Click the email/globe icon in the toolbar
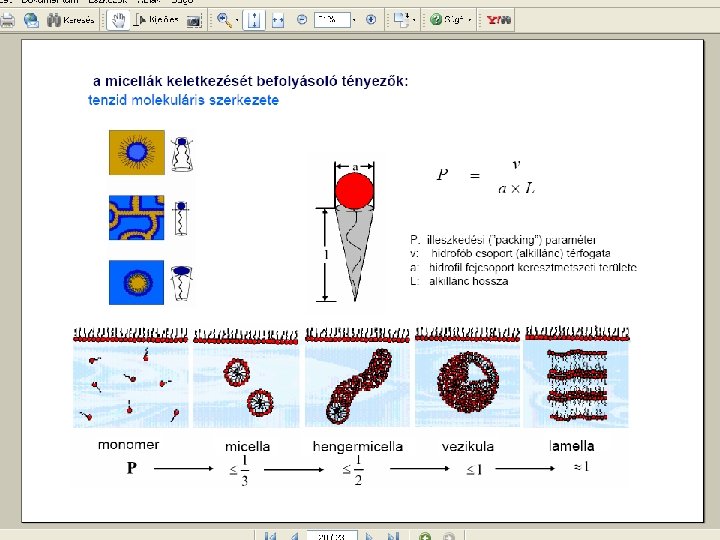This screenshot has width=720, height=540. [31, 20]
